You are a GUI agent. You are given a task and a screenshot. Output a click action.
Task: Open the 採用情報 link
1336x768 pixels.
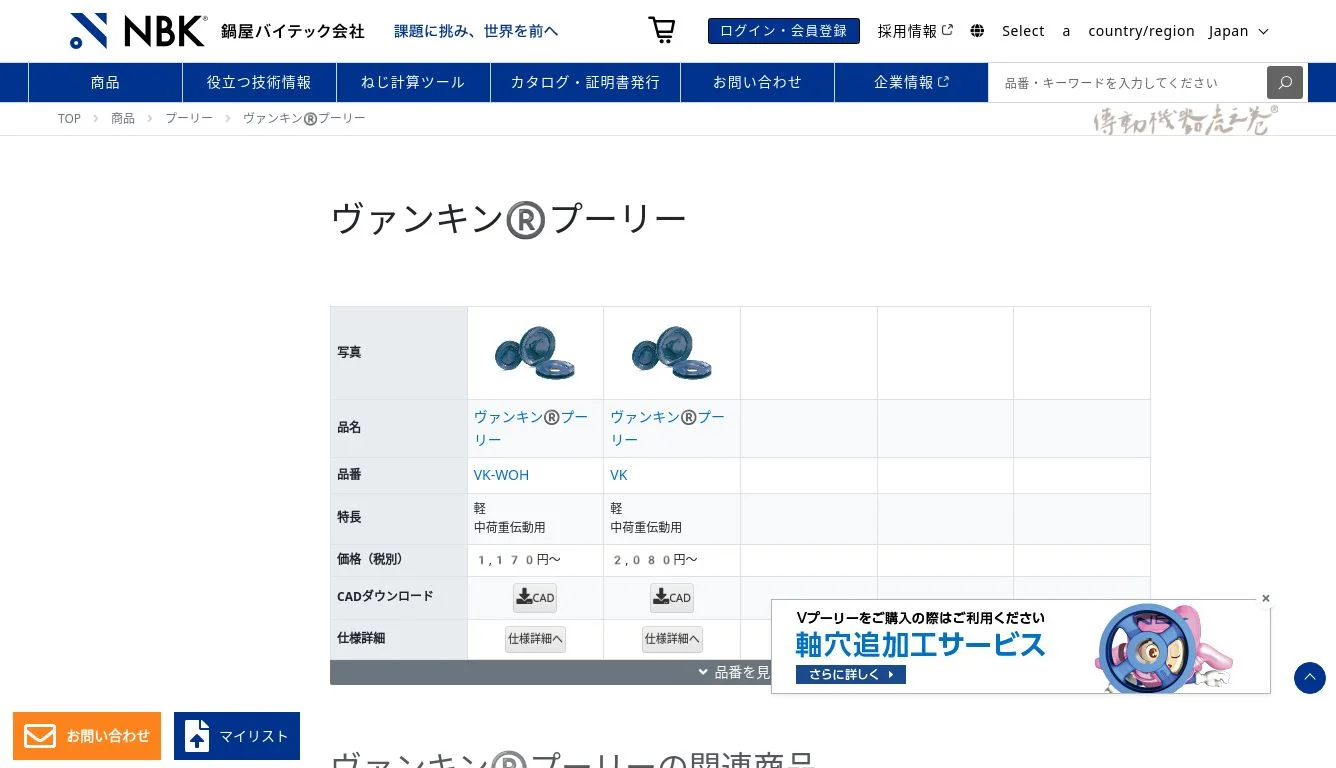pyautogui.click(x=915, y=31)
